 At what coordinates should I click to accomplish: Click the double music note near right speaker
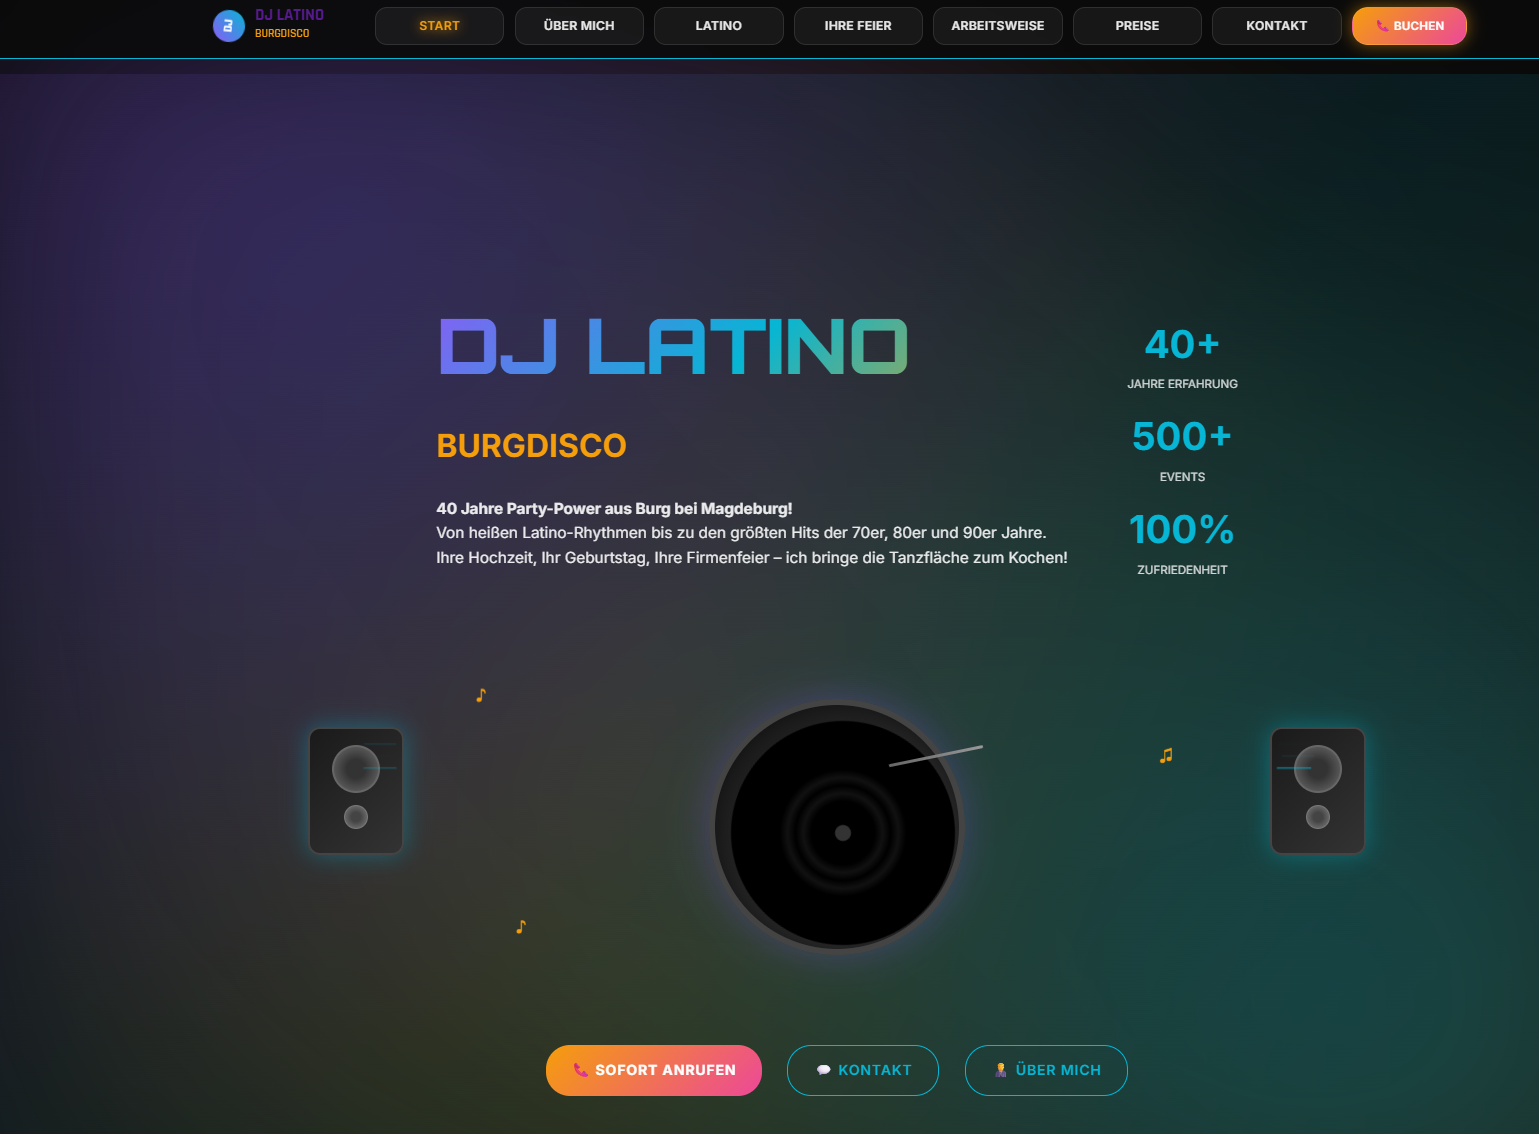pos(1166,756)
